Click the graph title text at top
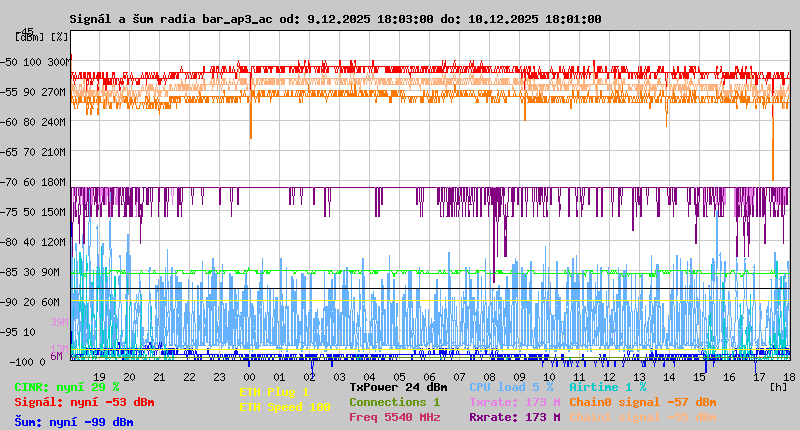800x430 pixels. click(x=335, y=19)
